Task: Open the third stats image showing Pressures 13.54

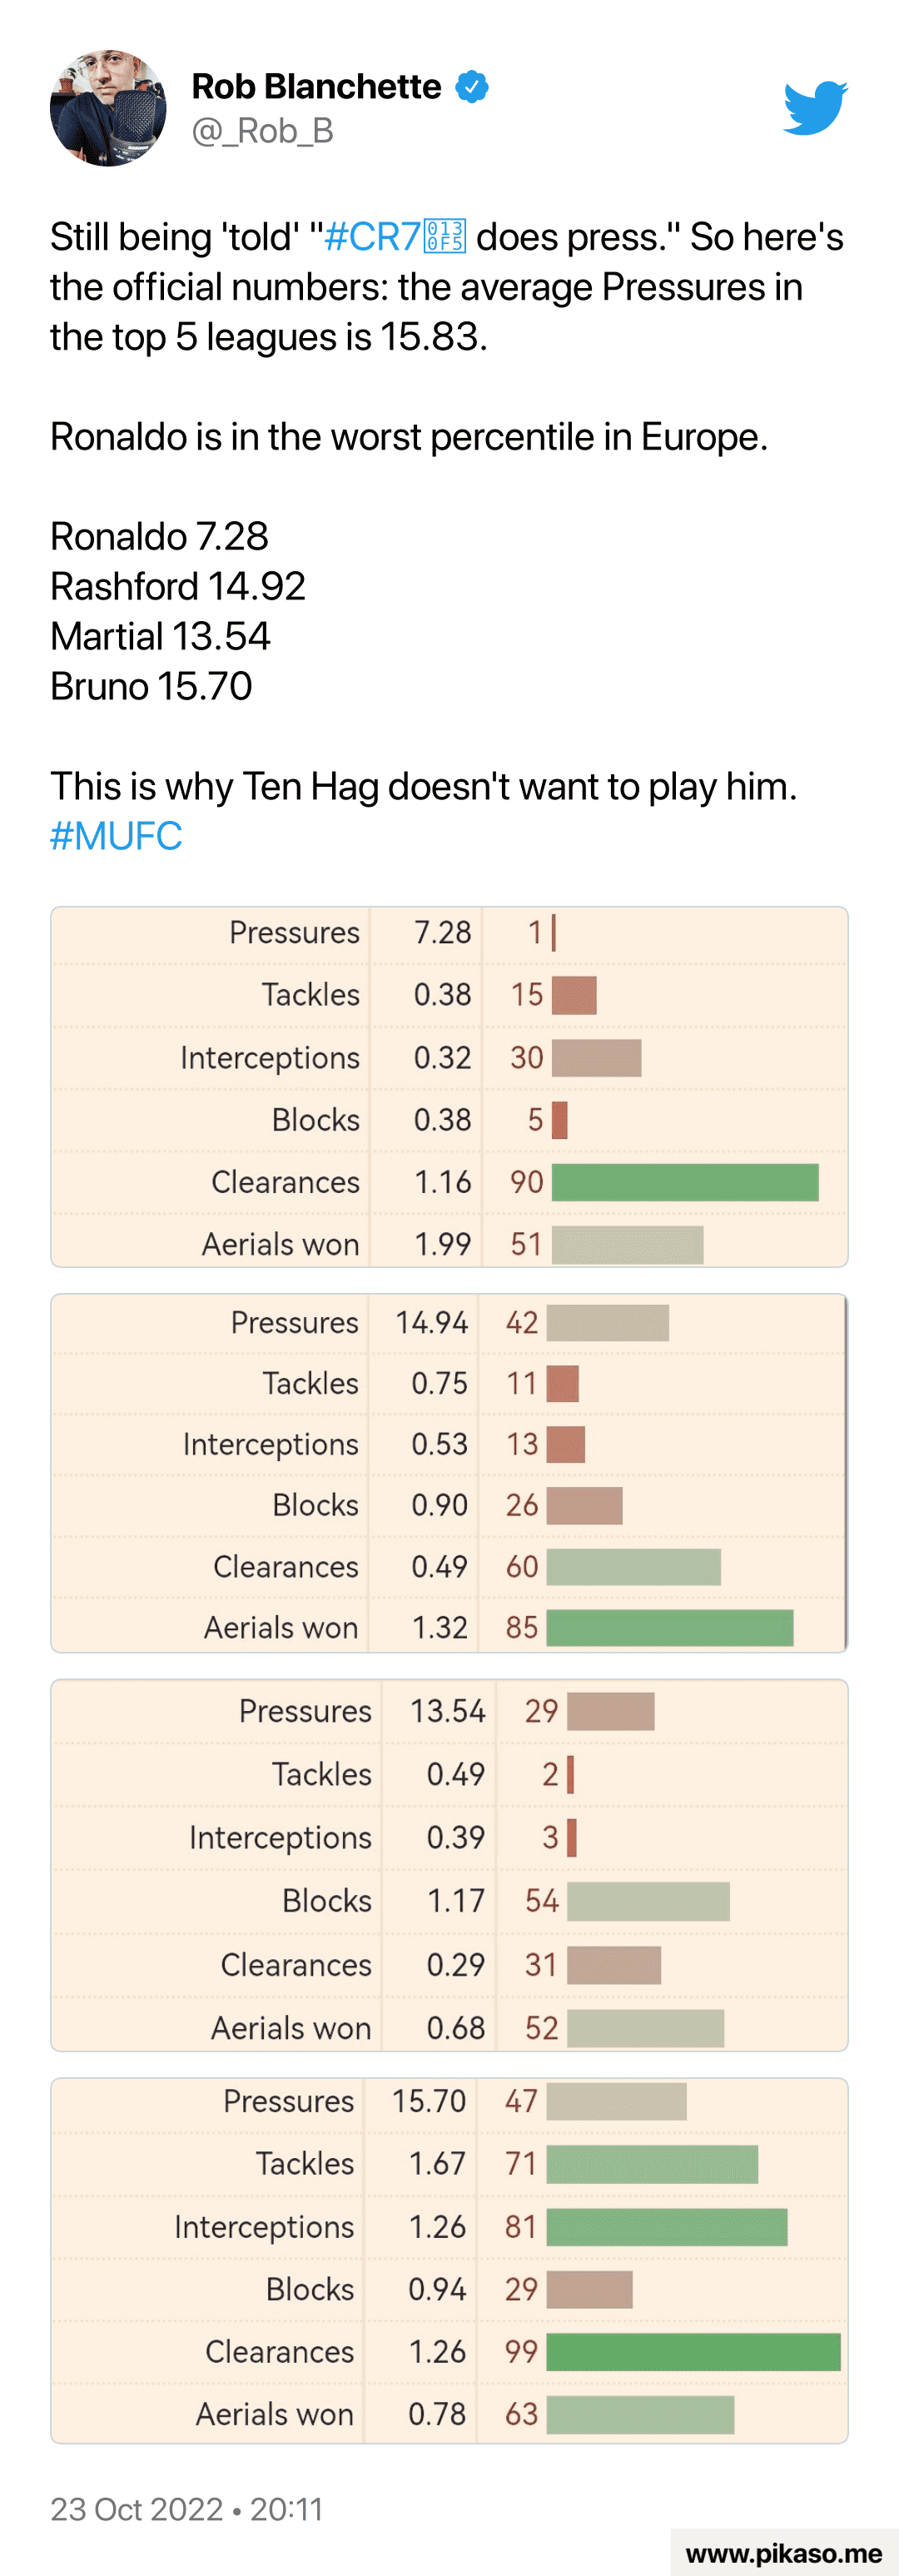Action: pyautogui.click(x=449, y=1866)
